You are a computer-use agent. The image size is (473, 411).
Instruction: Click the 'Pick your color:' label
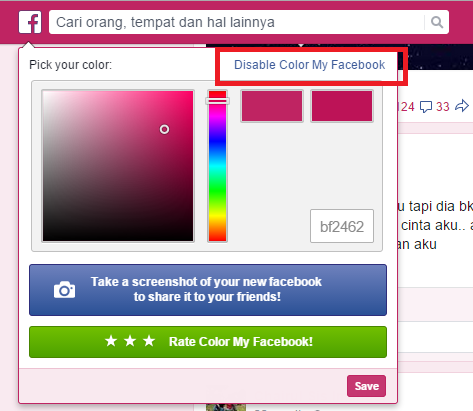[x=71, y=65]
